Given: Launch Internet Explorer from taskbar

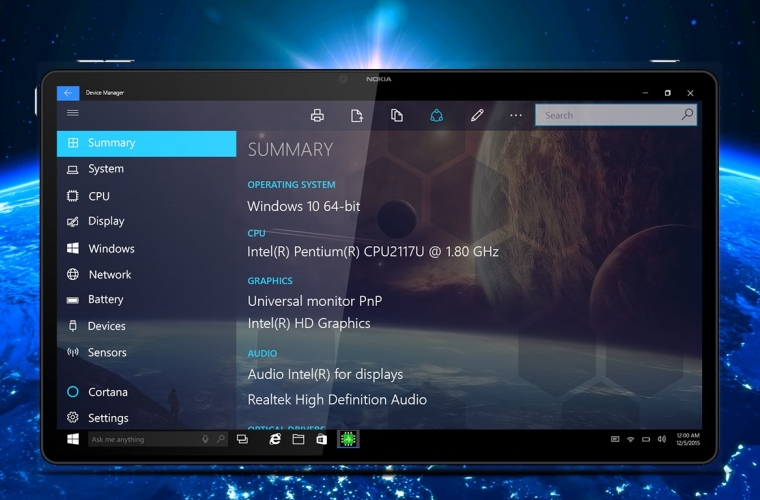Looking at the screenshot, I should pos(275,439).
